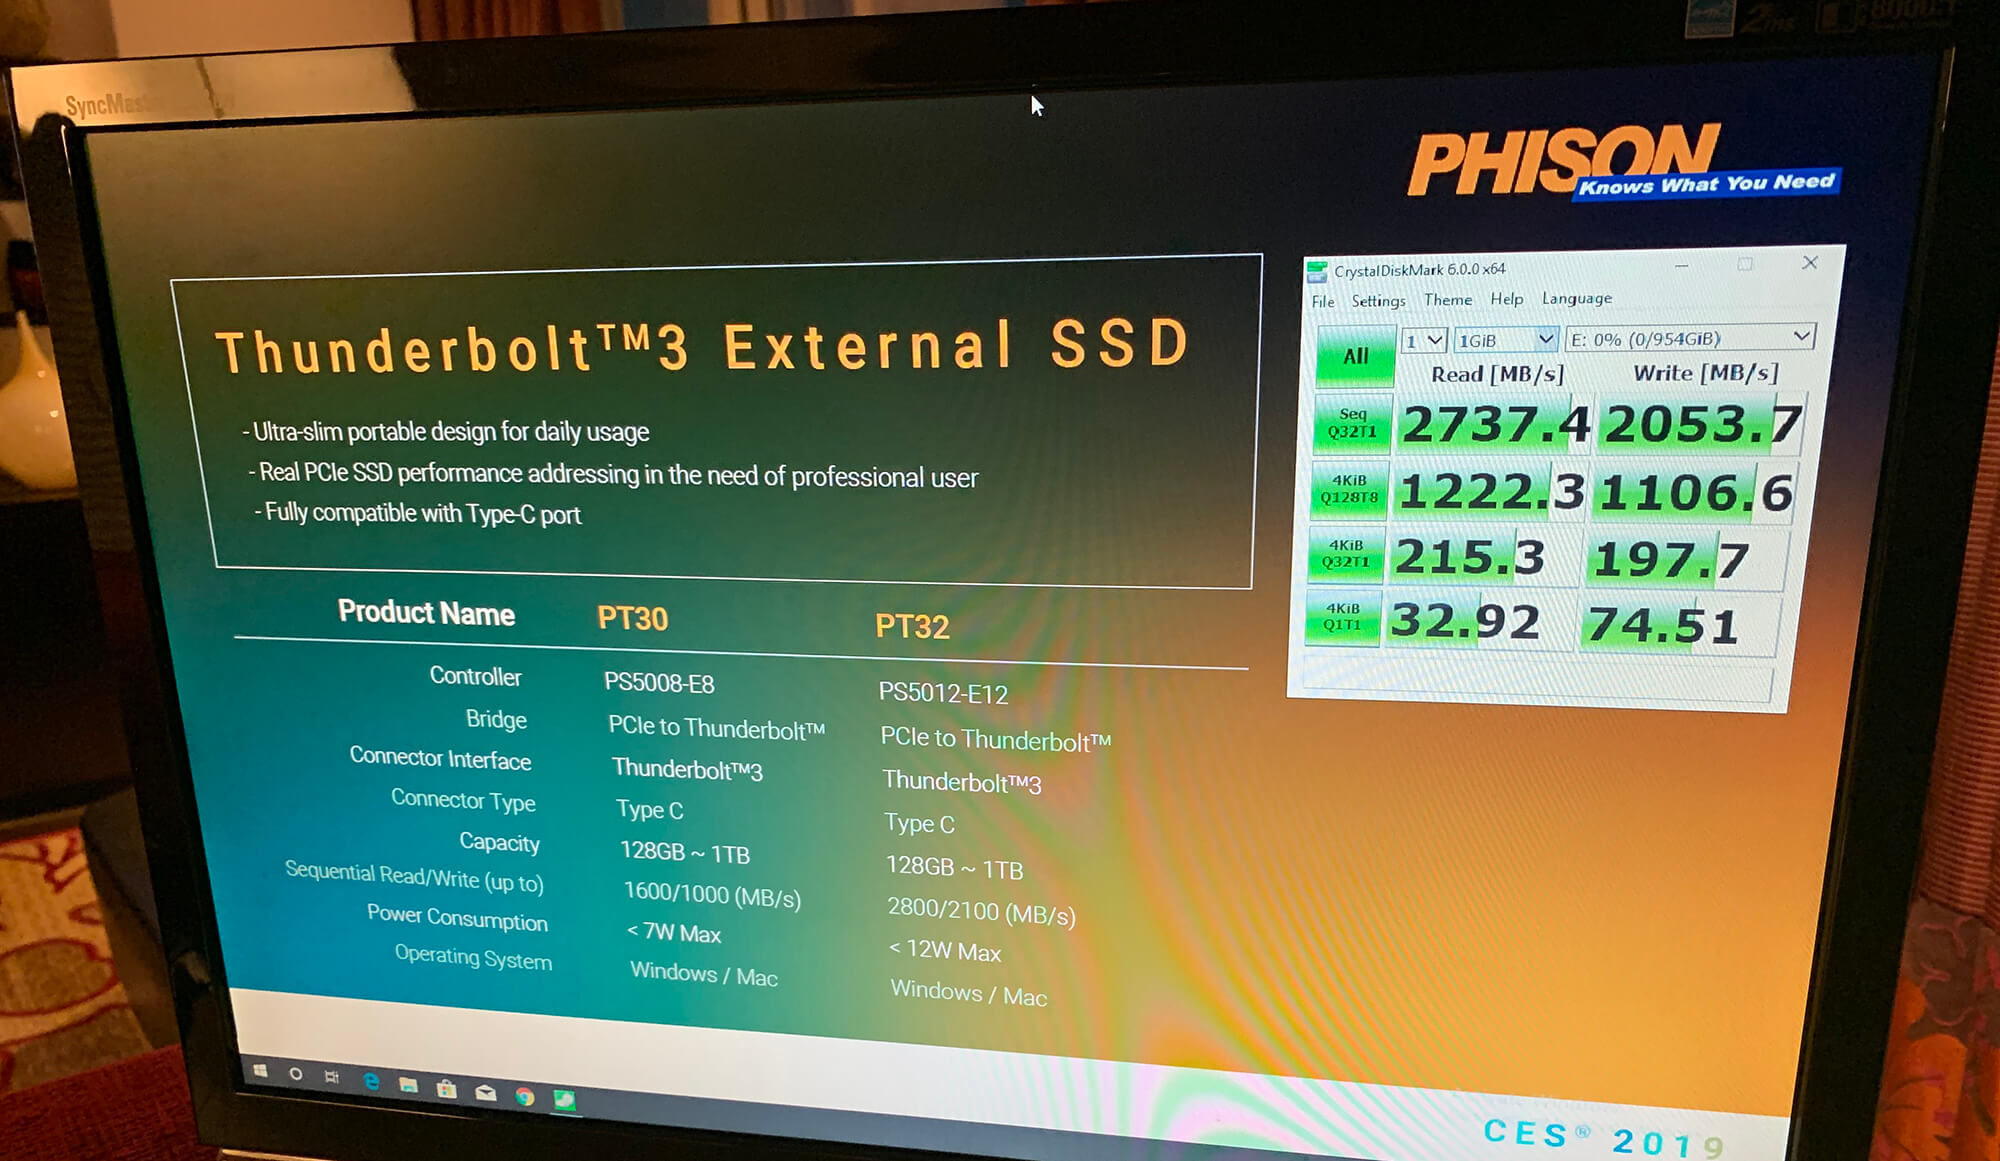2000x1161 pixels.
Task: Click the PS5012-E12 controller text
Action: [x=943, y=693]
